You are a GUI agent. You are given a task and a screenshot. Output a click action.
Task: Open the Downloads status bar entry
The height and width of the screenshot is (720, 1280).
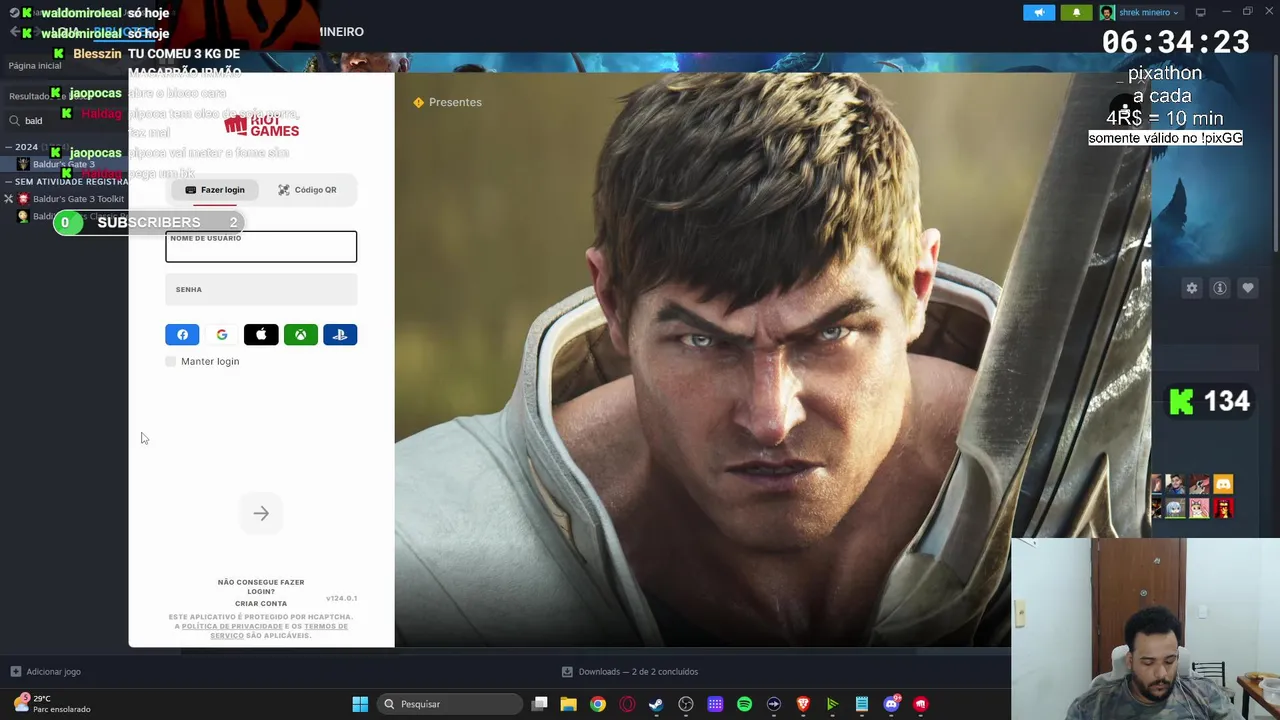tap(630, 672)
